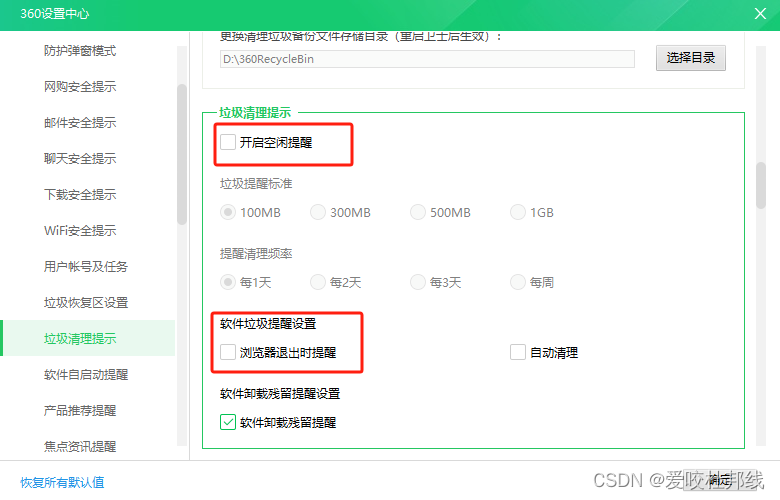Select the active 垃圾清理提示 sidebar item
The image size is (780, 500).
pyautogui.click(x=88, y=338)
